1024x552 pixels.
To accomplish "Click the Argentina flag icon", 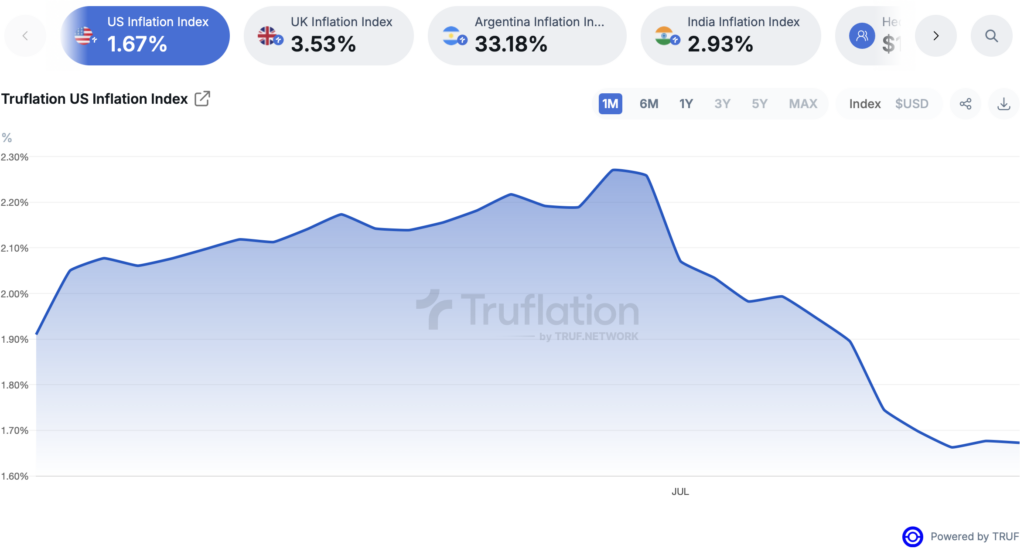I will 454,36.
